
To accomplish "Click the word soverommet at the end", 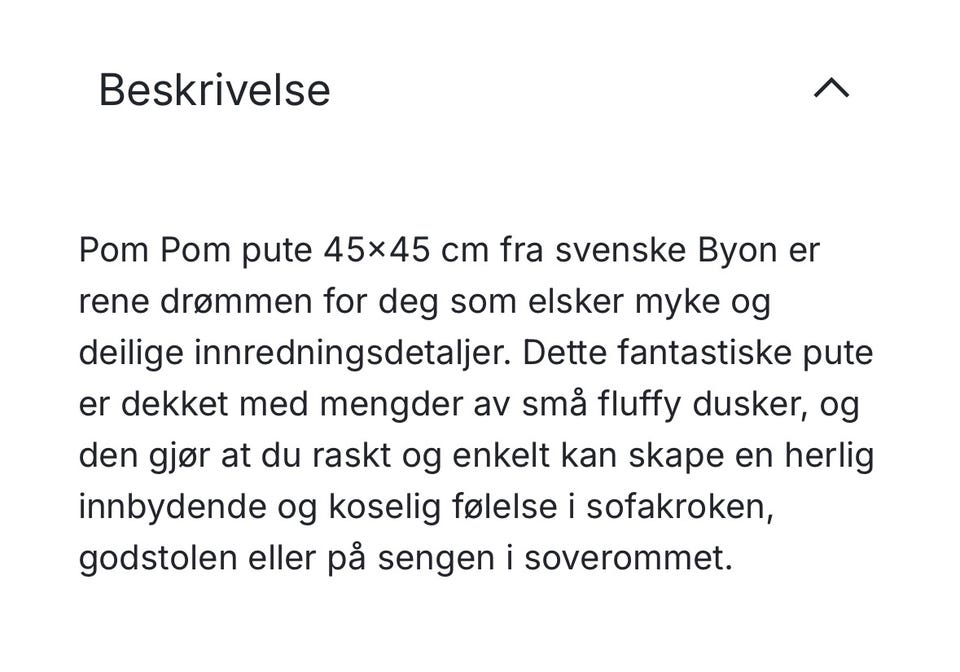I will (628, 558).
